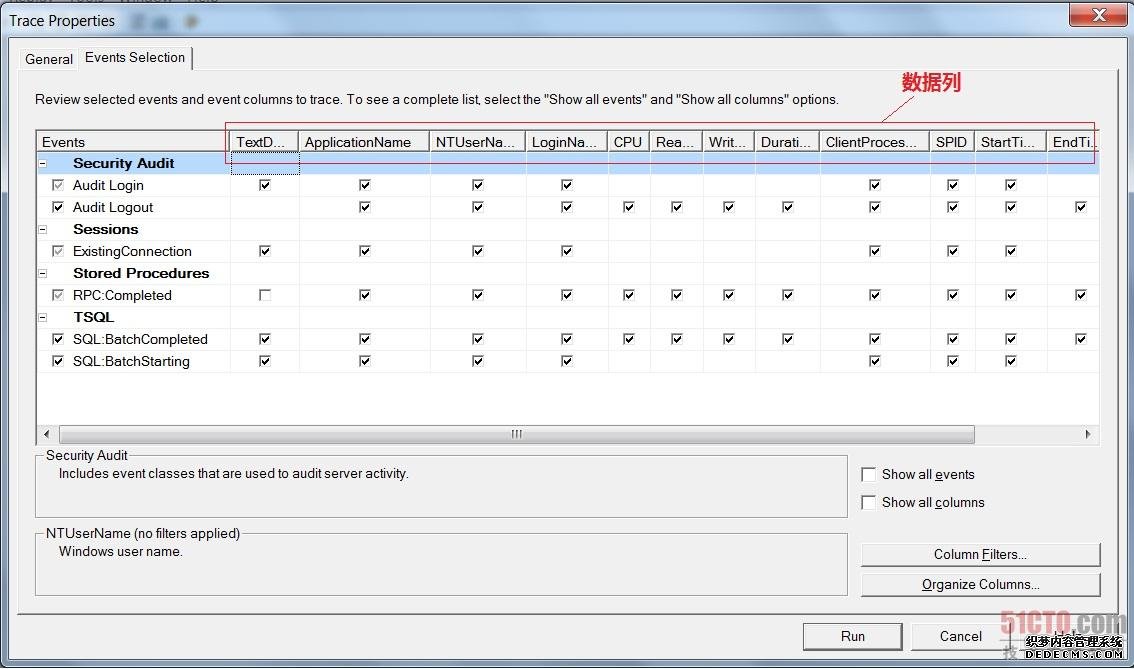Click the horizontal scrollbar thumb

pyautogui.click(x=516, y=434)
